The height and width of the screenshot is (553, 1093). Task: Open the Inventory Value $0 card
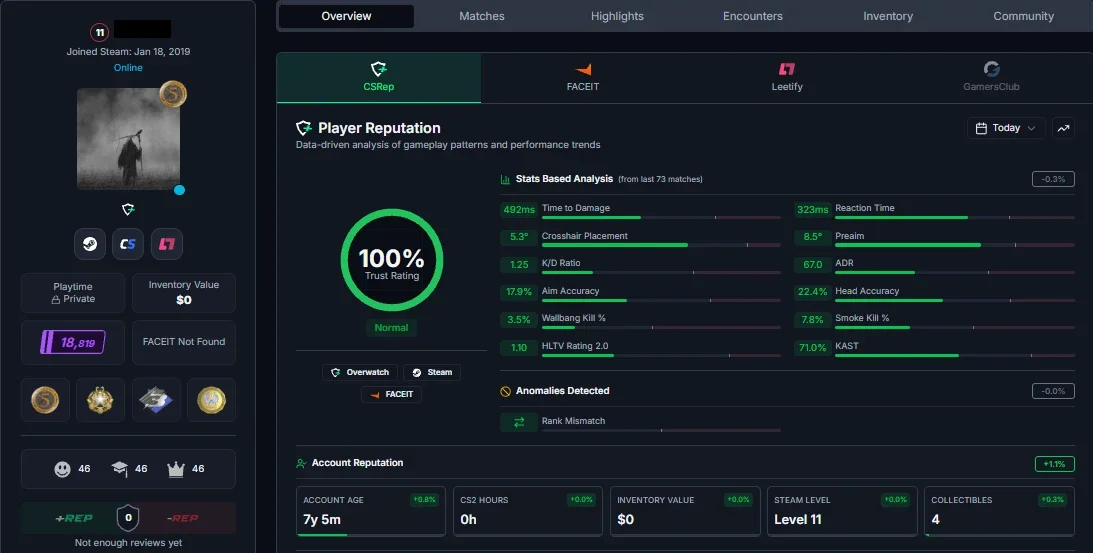pyautogui.click(x=685, y=512)
